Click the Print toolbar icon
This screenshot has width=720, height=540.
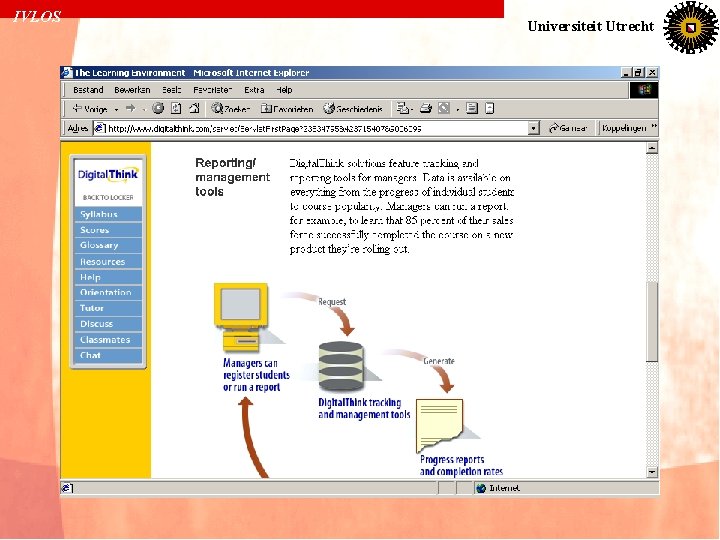(x=426, y=108)
